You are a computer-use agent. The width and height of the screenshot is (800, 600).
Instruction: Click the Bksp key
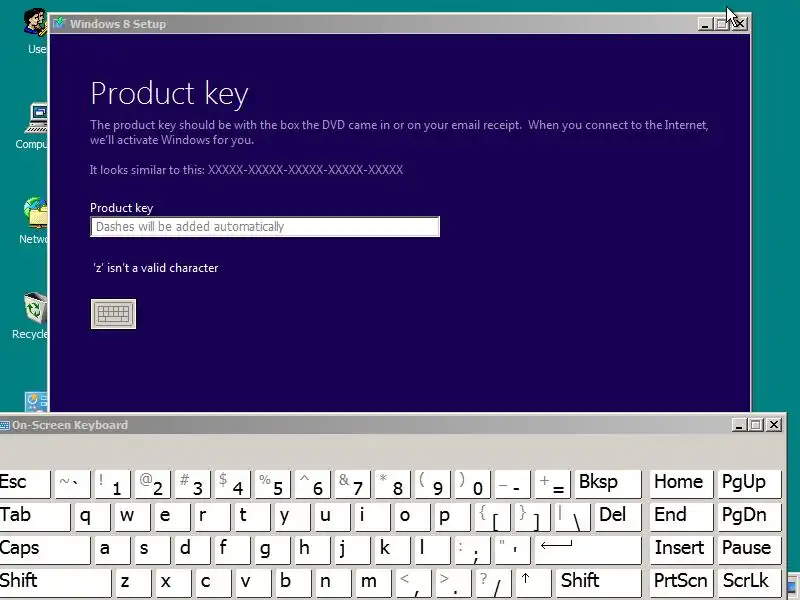coord(608,483)
